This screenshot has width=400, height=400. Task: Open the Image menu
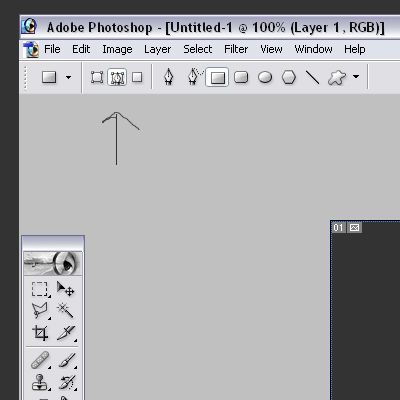(117, 49)
